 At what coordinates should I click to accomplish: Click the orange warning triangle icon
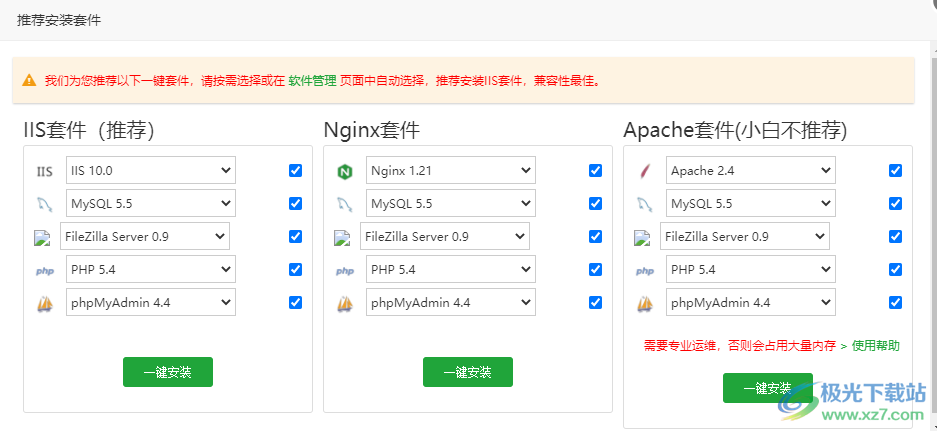(x=29, y=80)
